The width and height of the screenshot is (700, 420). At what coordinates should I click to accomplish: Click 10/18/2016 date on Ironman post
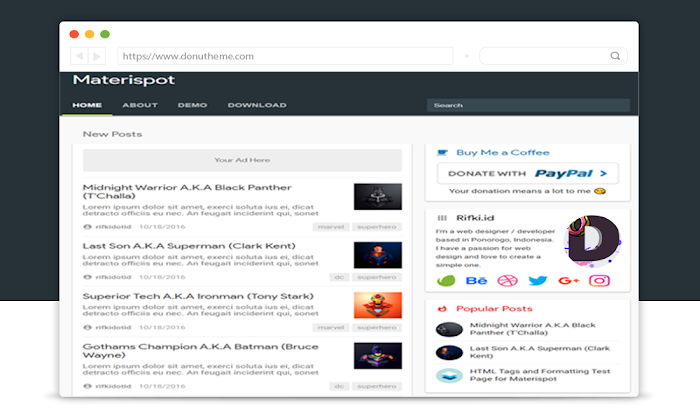point(162,328)
